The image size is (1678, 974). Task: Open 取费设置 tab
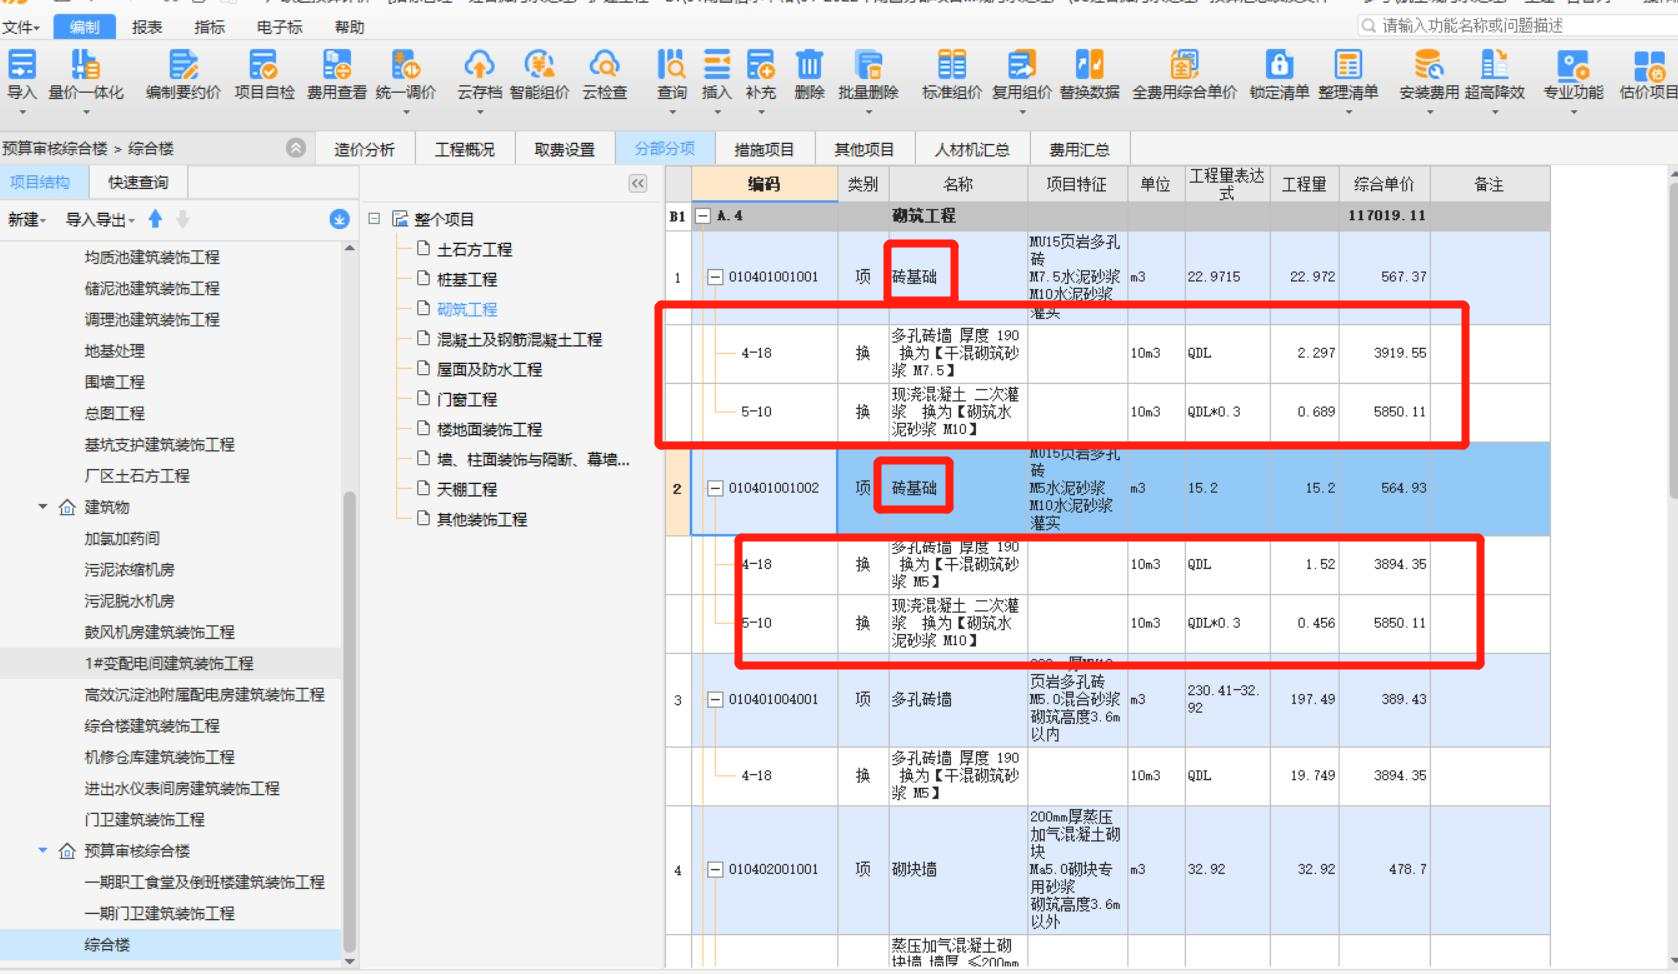click(564, 149)
